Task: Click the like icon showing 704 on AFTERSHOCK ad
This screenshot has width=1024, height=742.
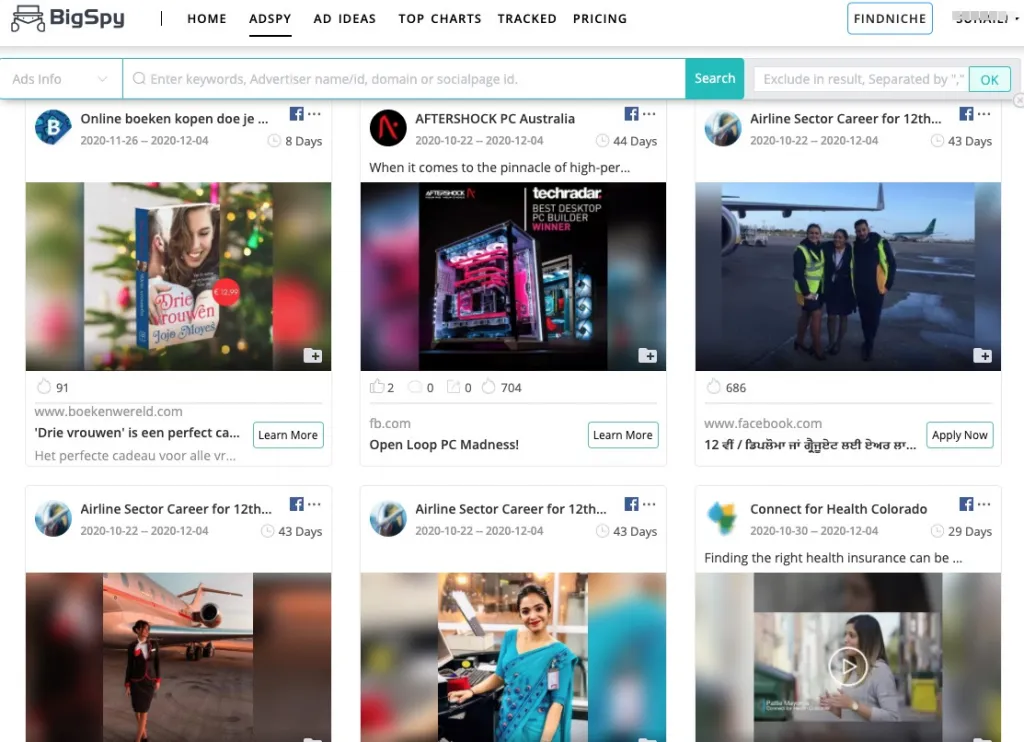Action: (x=488, y=387)
